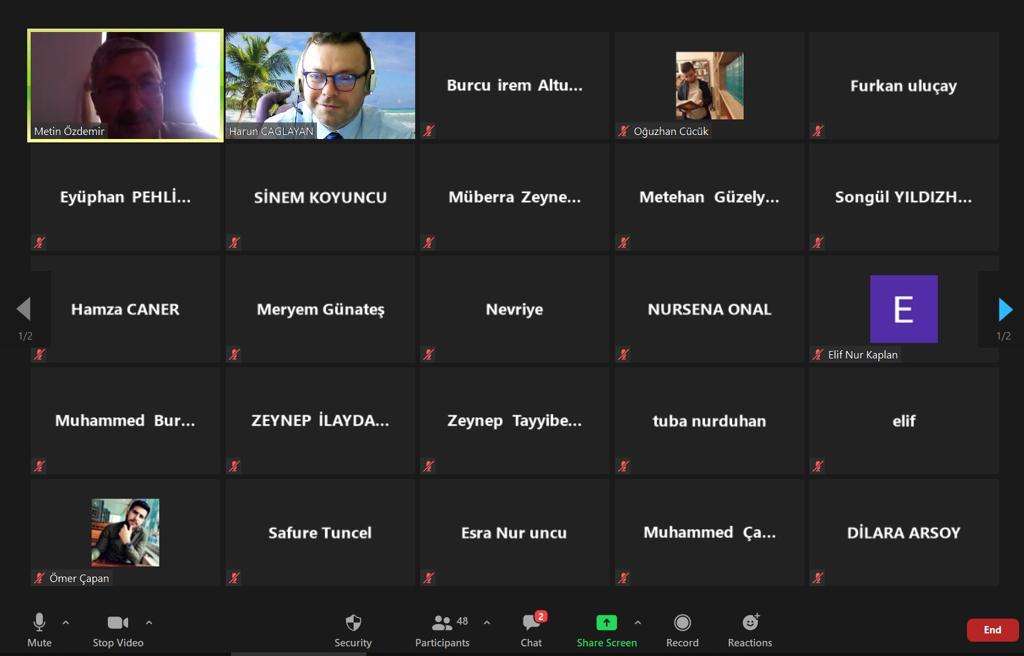Mute your microphone
The height and width of the screenshot is (656, 1024).
[38, 620]
